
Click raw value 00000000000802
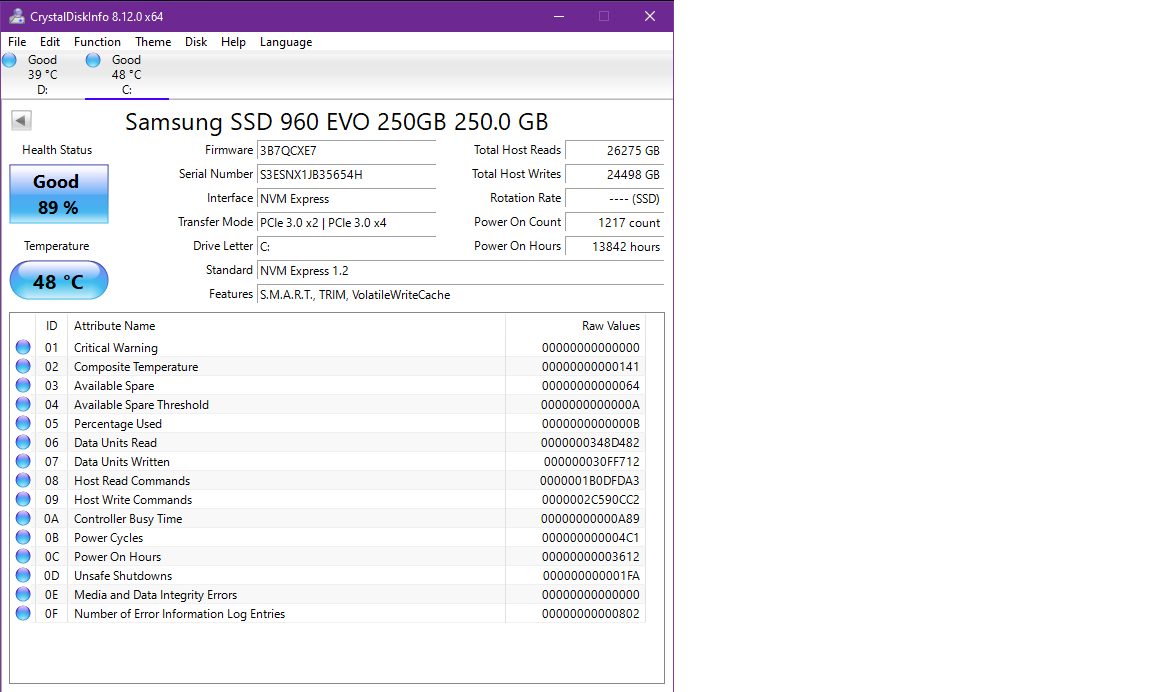[x=591, y=614]
